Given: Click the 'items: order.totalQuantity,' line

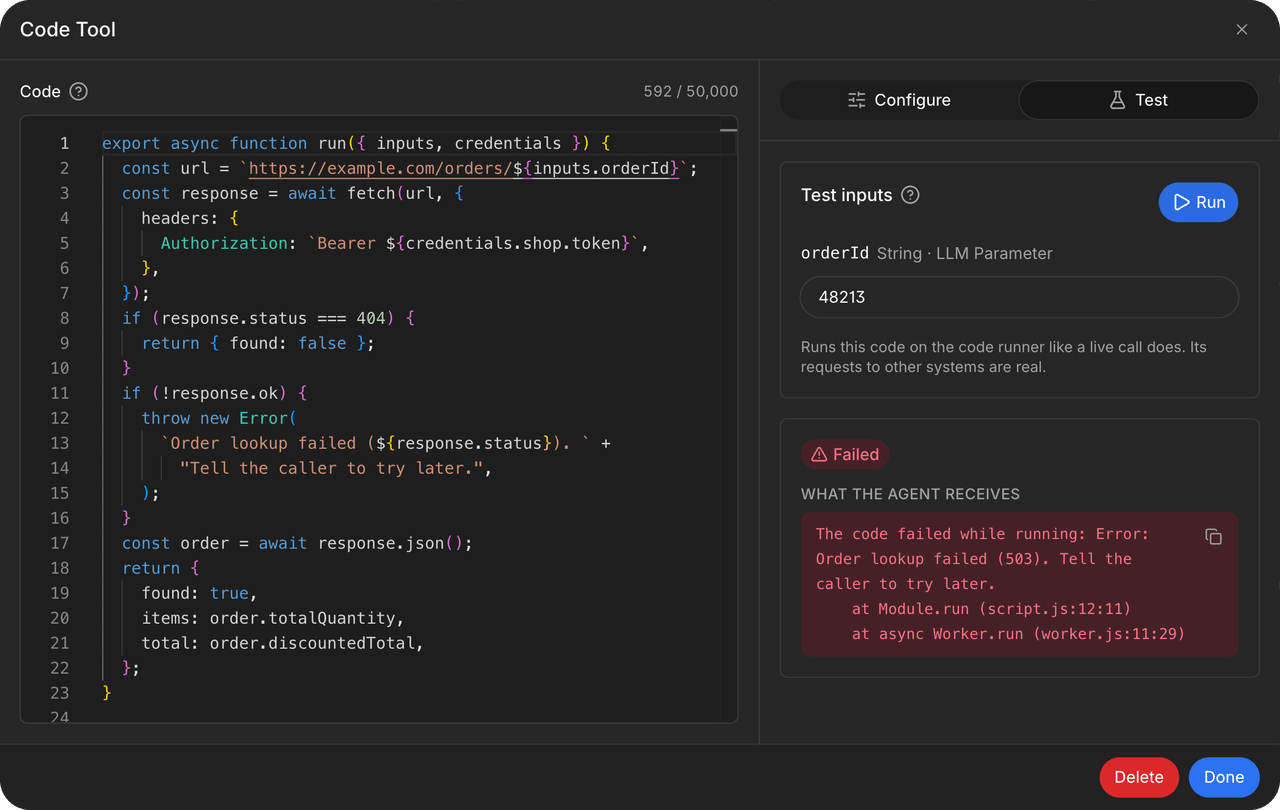Looking at the screenshot, I should tap(273, 618).
